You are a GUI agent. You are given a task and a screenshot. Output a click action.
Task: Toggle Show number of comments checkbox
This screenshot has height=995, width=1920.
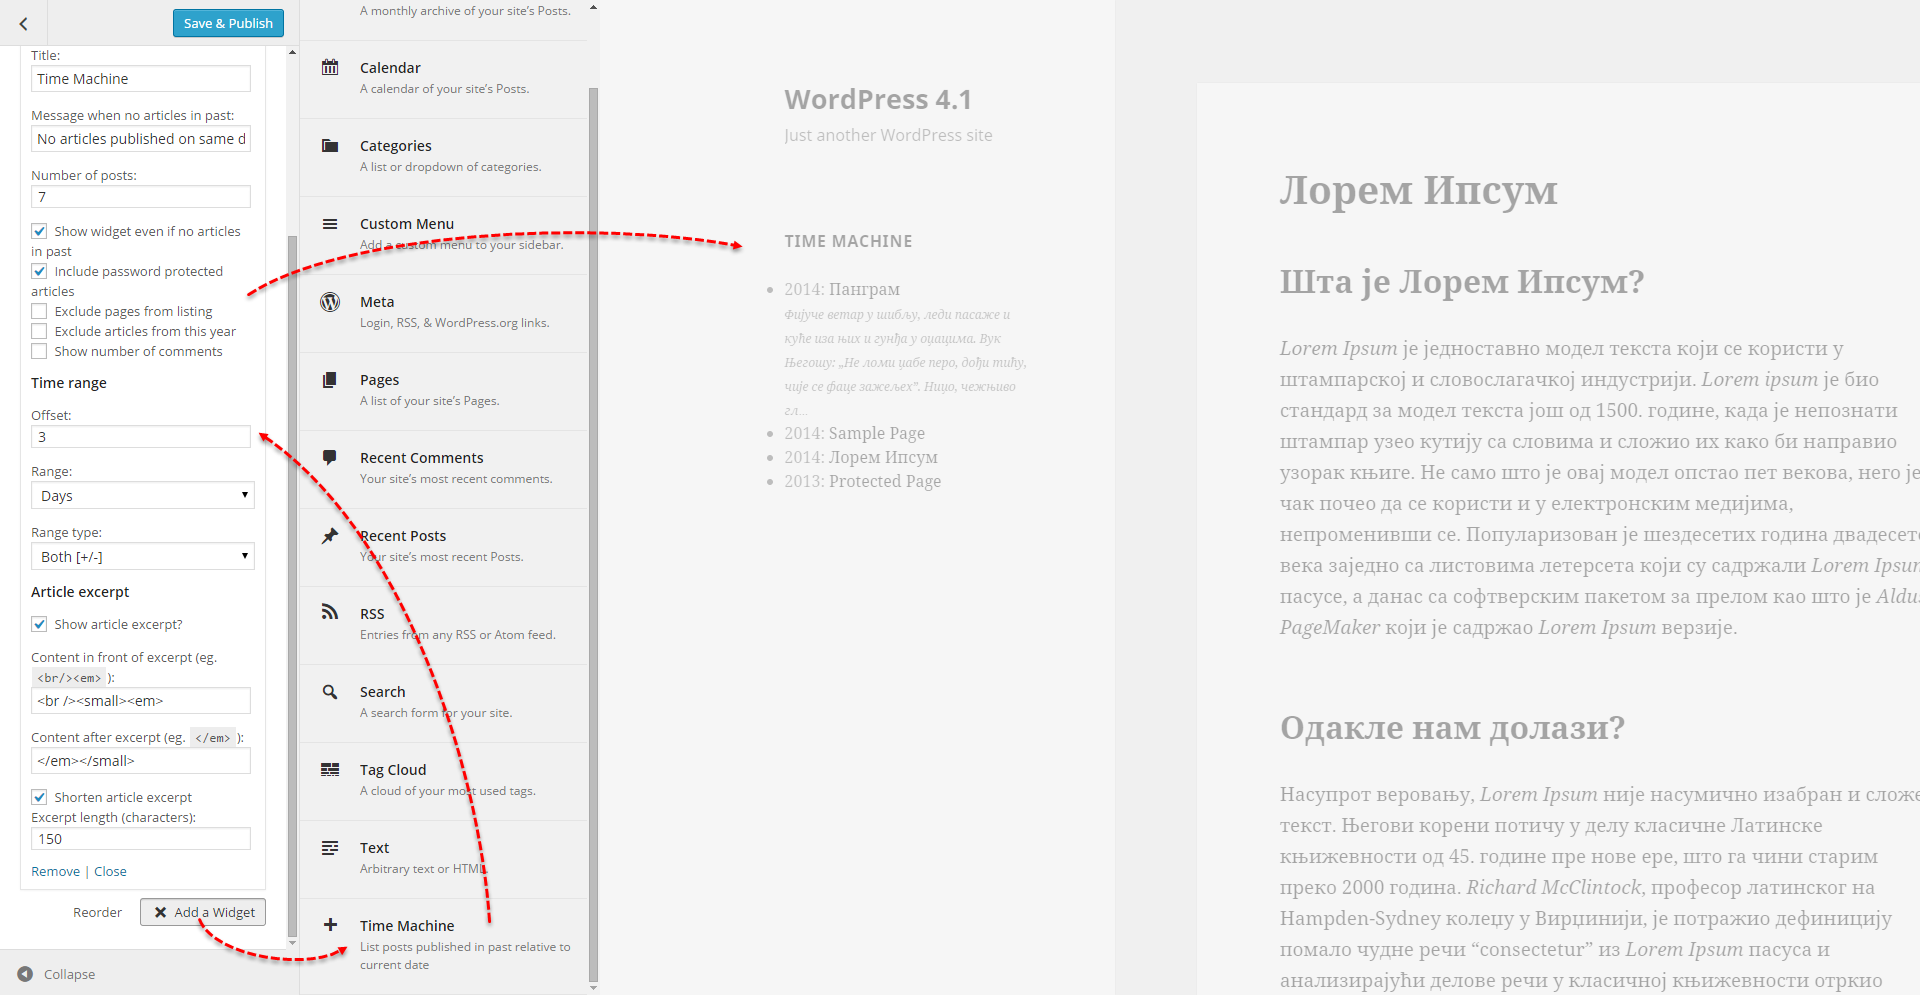tap(39, 351)
